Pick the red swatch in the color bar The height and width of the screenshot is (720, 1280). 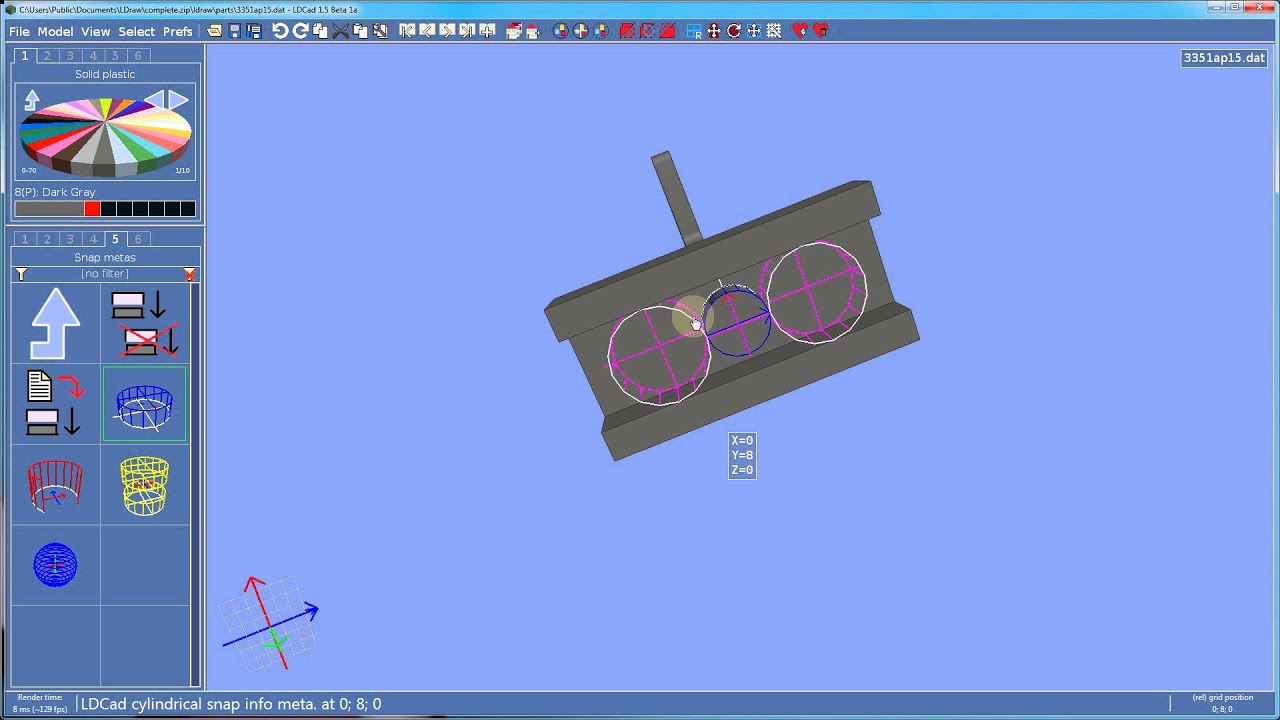(x=92, y=209)
